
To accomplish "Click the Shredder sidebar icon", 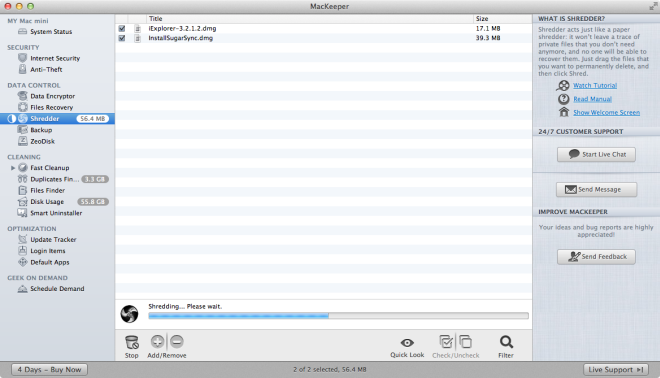I will pyautogui.click(x=23, y=119).
